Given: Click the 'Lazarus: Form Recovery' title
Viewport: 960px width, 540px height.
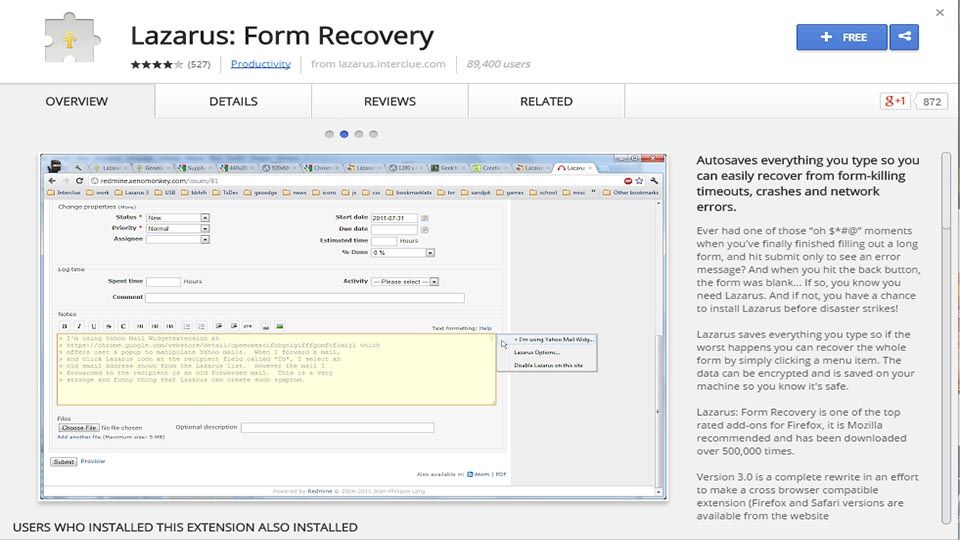Looking at the screenshot, I should click(282, 36).
